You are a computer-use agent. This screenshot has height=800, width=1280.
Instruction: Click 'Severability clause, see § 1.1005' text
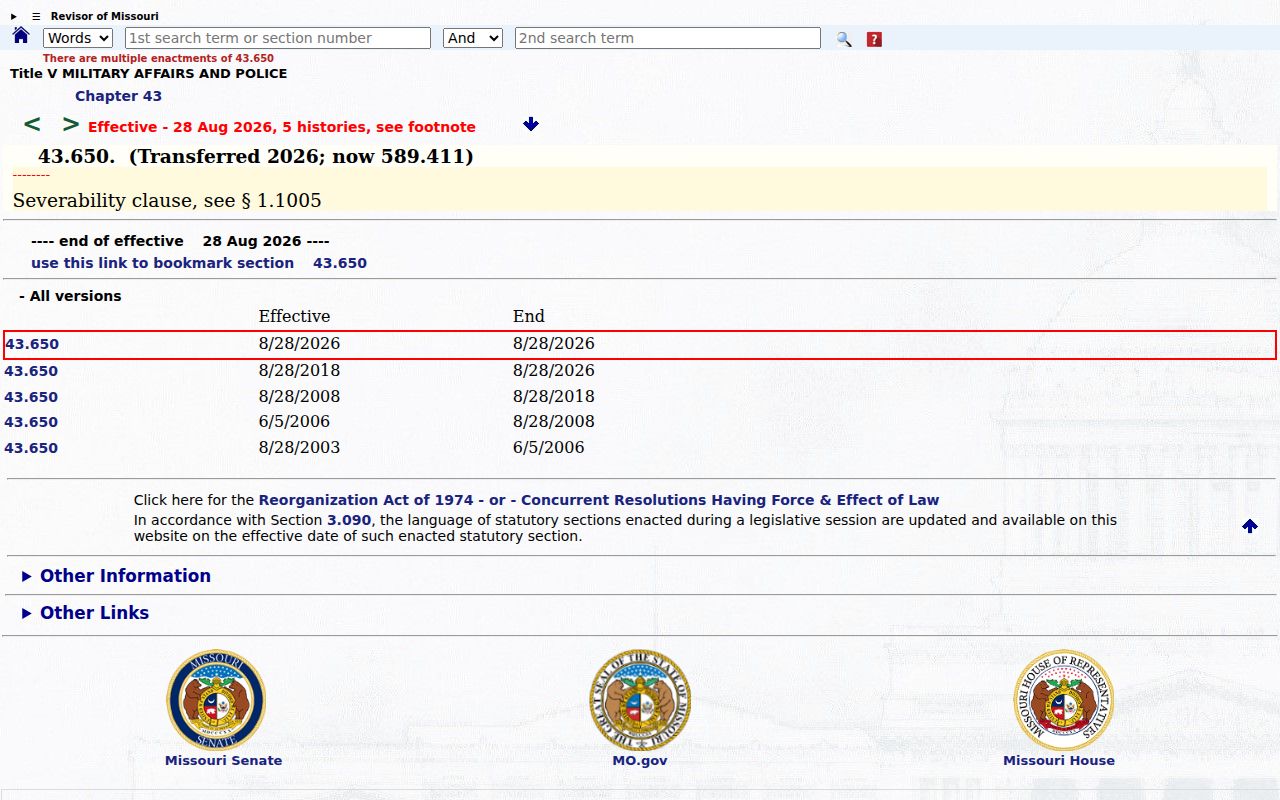(x=167, y=200)
